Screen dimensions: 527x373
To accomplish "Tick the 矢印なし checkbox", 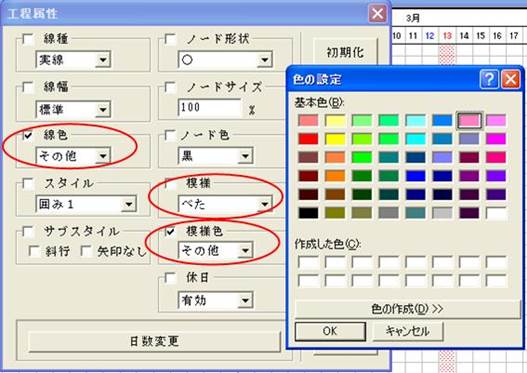I will click(86, 251).
